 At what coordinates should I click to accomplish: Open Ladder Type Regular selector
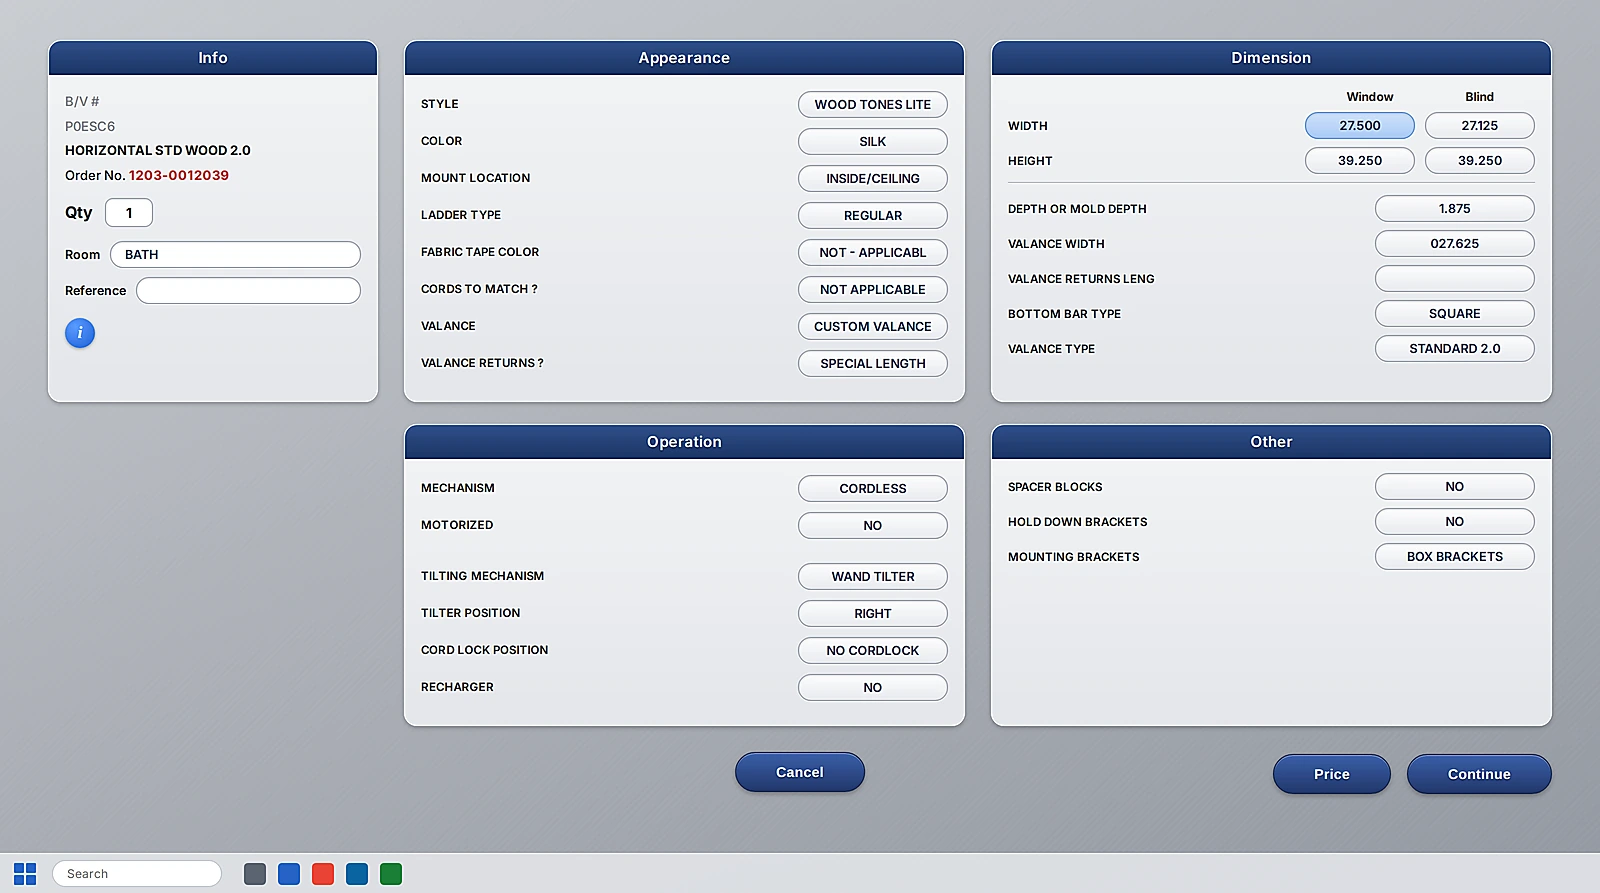coord(873,216)
